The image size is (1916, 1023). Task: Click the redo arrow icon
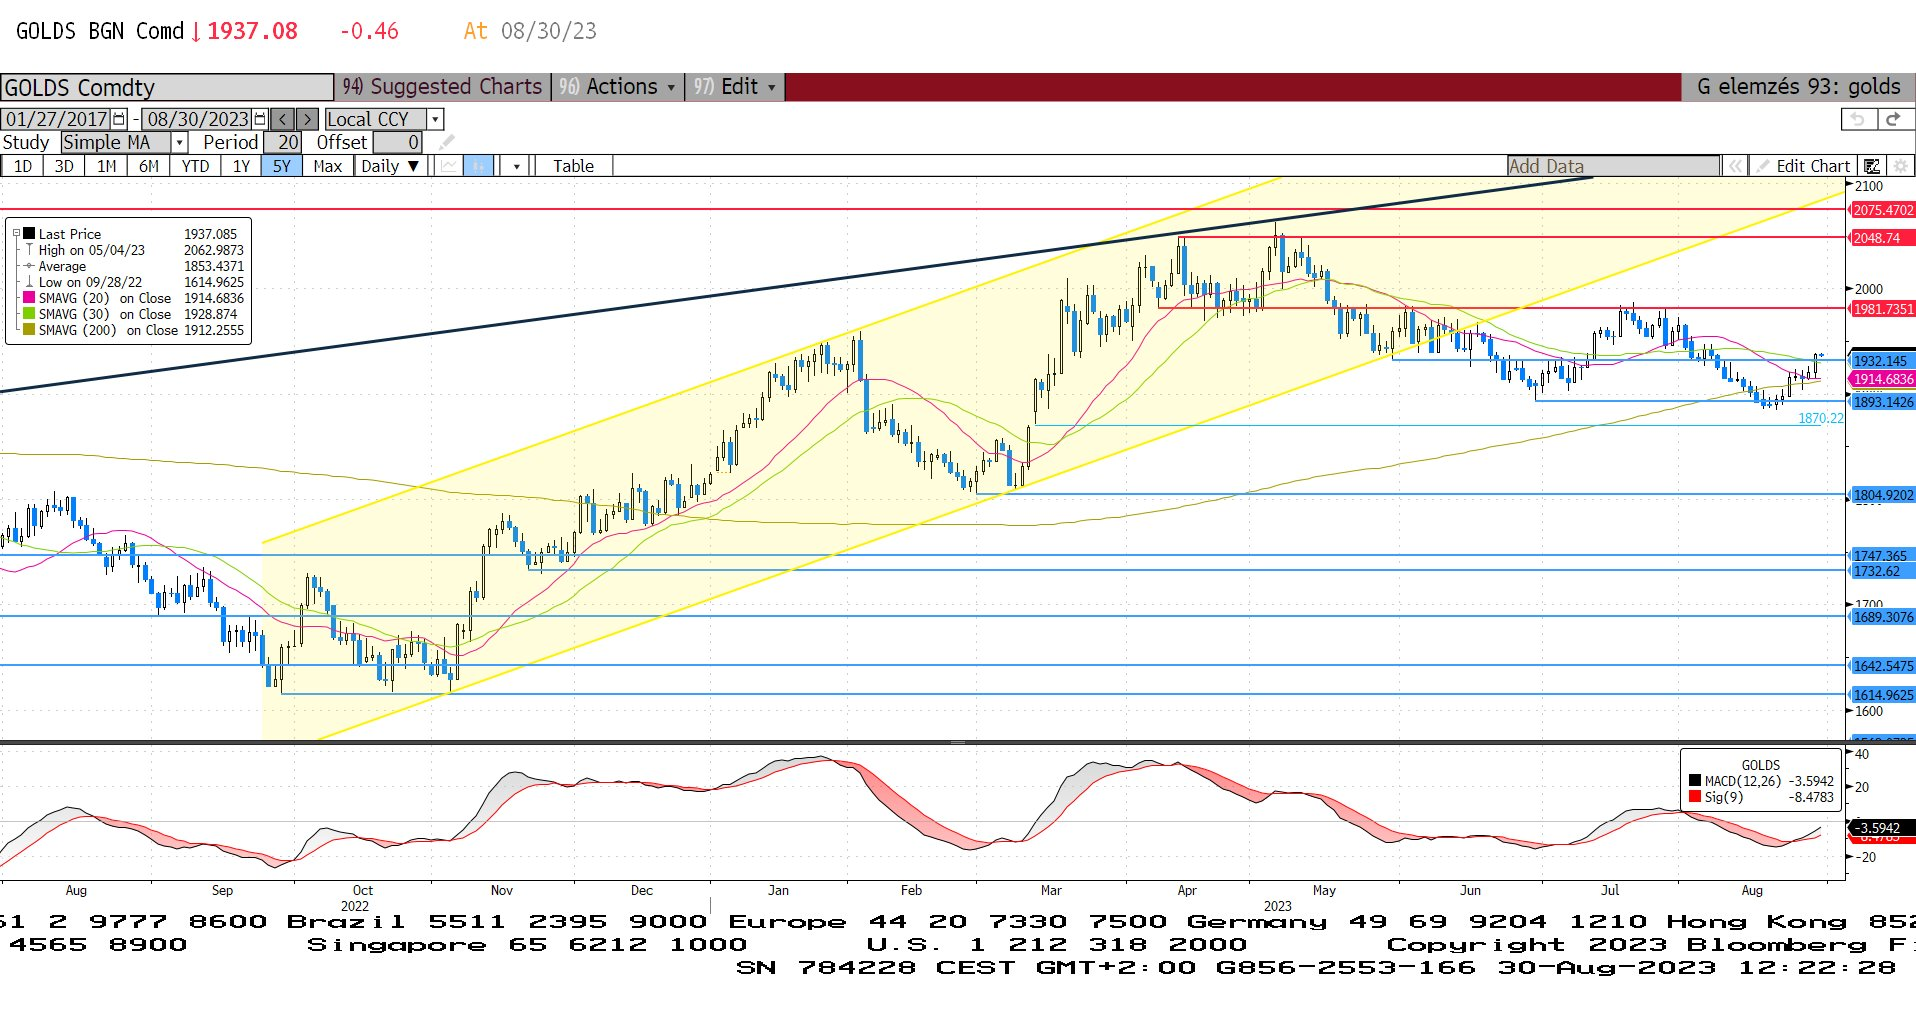(x=1892, y=119)
